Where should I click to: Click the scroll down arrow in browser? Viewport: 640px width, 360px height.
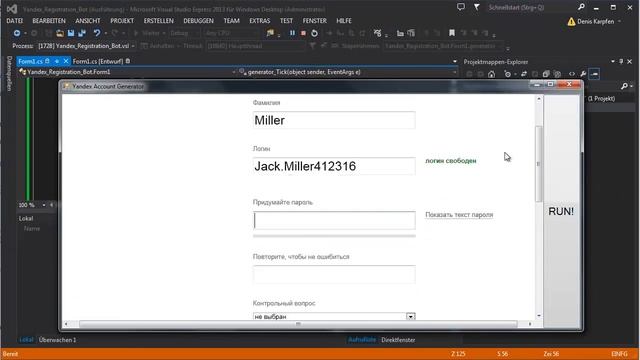click(539, 316)
